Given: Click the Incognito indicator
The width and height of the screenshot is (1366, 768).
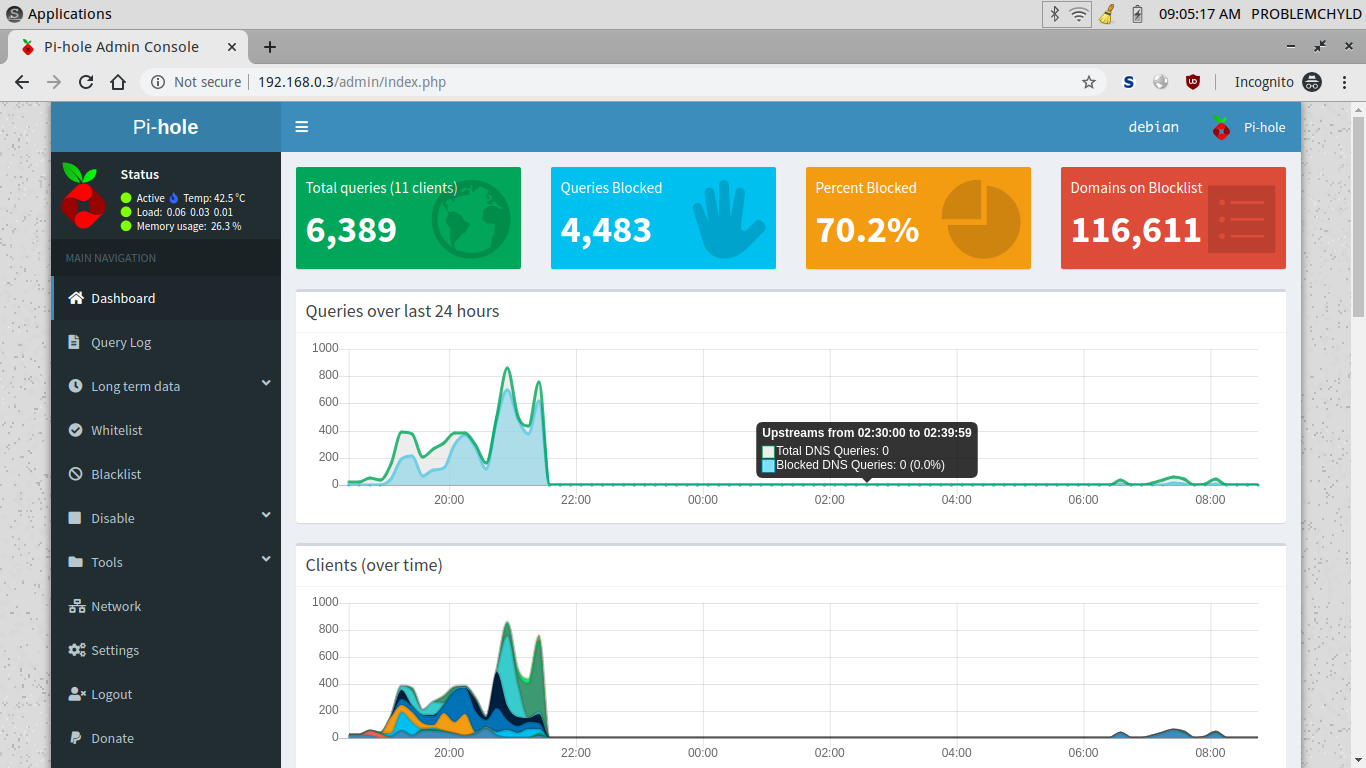Looking at the screenshot, I should pyautogui.click(x=1278, y=82).
